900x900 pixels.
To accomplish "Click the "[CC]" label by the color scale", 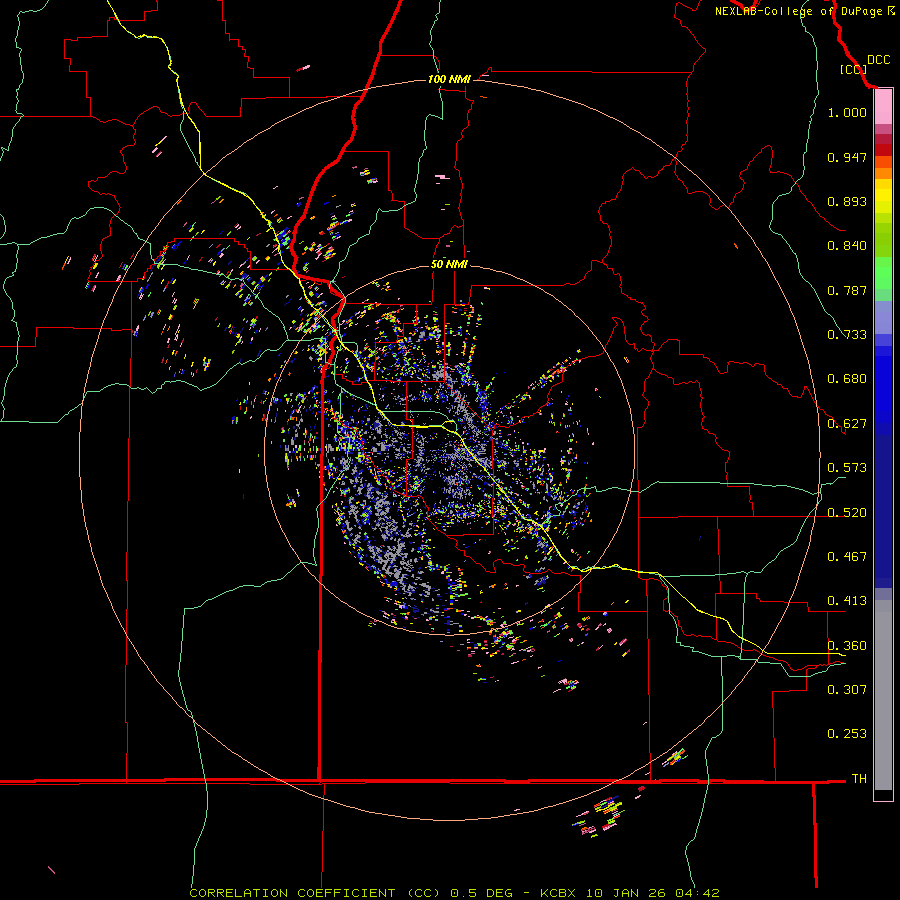I will point(853,69).
